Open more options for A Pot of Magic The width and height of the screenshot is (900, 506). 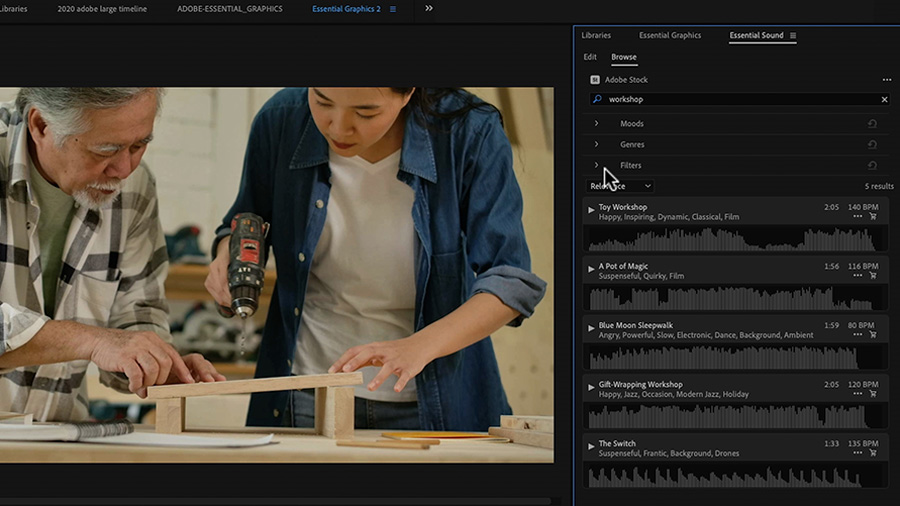tap(857, 276)
